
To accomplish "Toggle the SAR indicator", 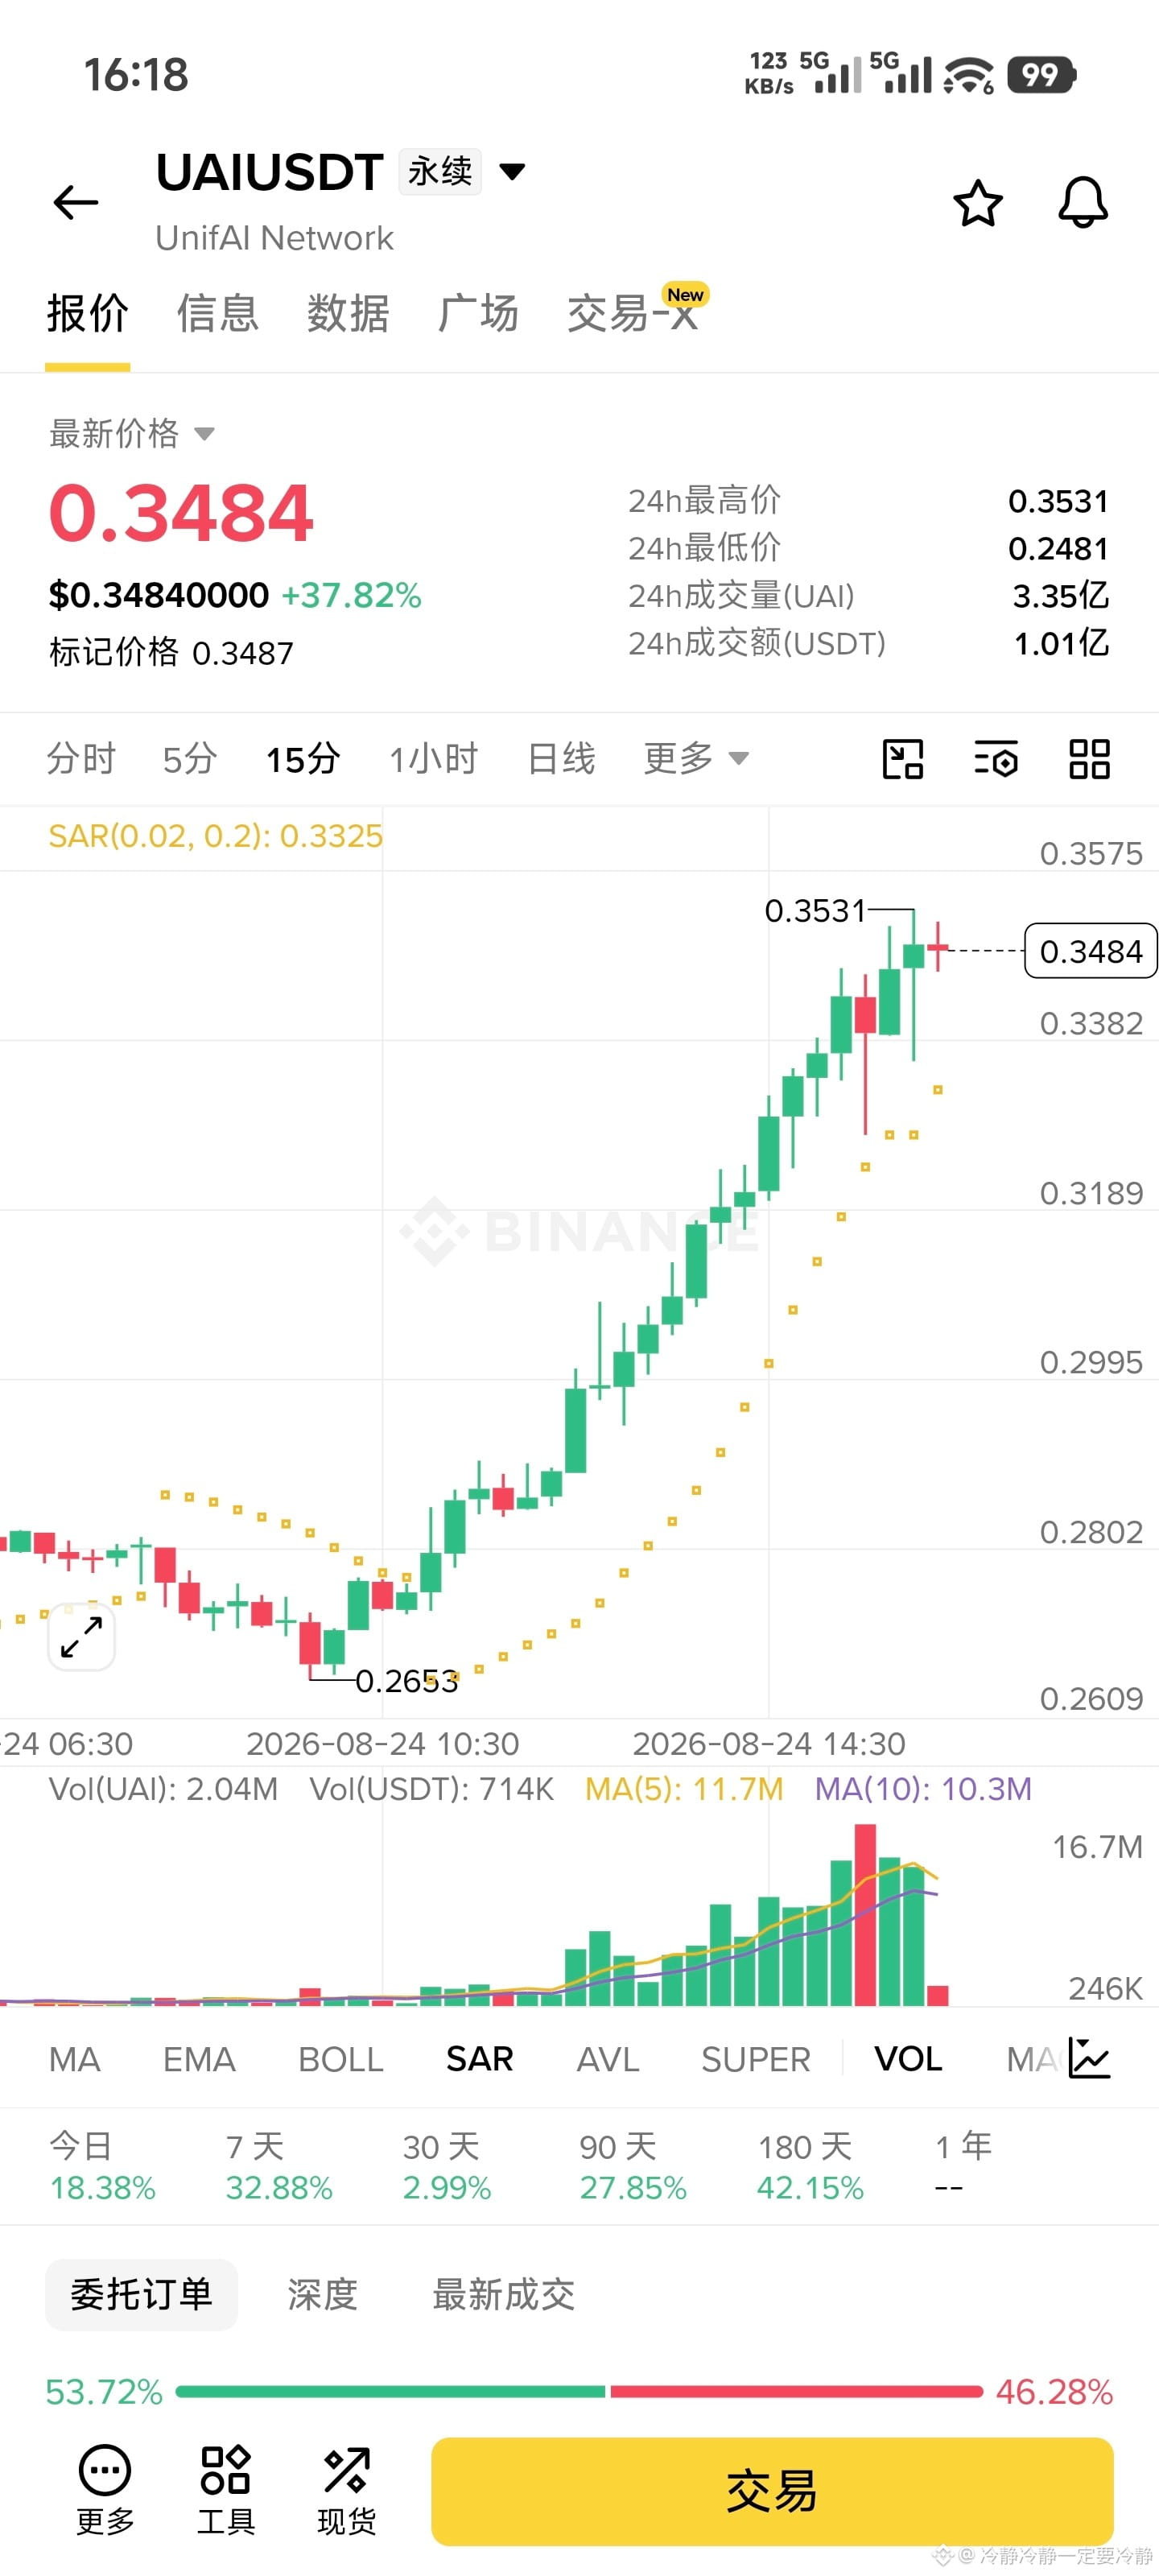I will [480, 2059].
